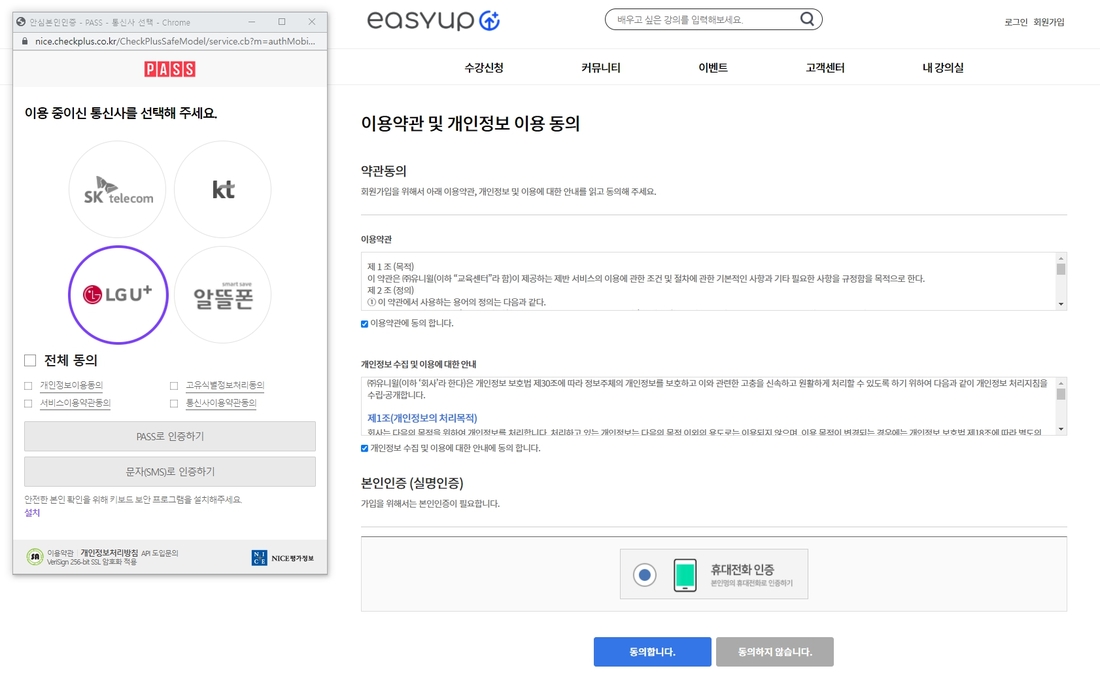Click the NICE평가정보 logo
This screenshot has width=1100, height=679.
[x=283, y=558]
